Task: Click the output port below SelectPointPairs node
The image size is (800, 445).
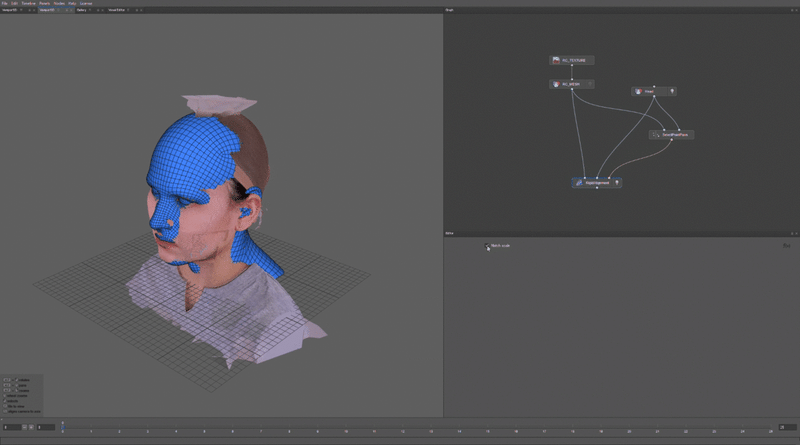Action: (671, 140)
